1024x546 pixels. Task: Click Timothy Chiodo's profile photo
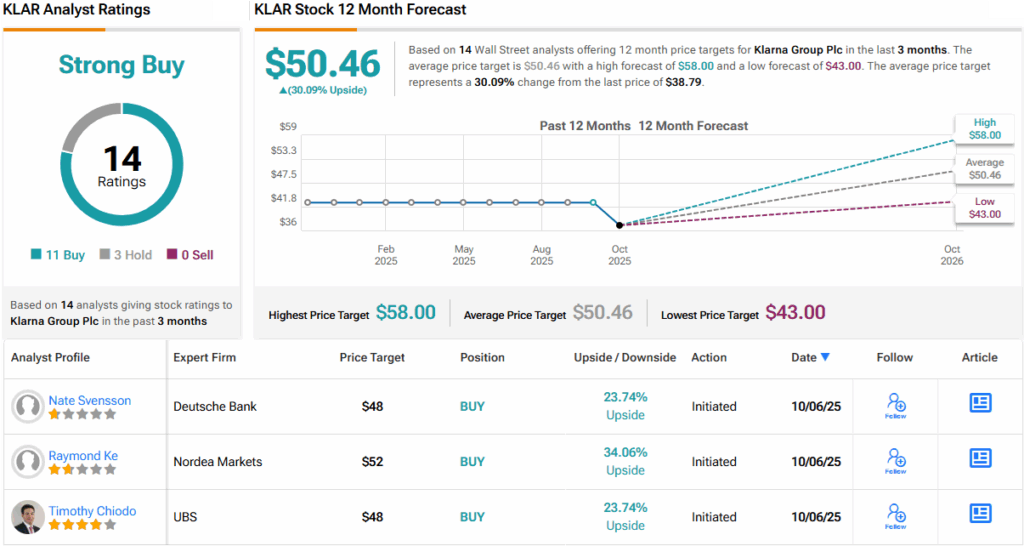point(28,517)
